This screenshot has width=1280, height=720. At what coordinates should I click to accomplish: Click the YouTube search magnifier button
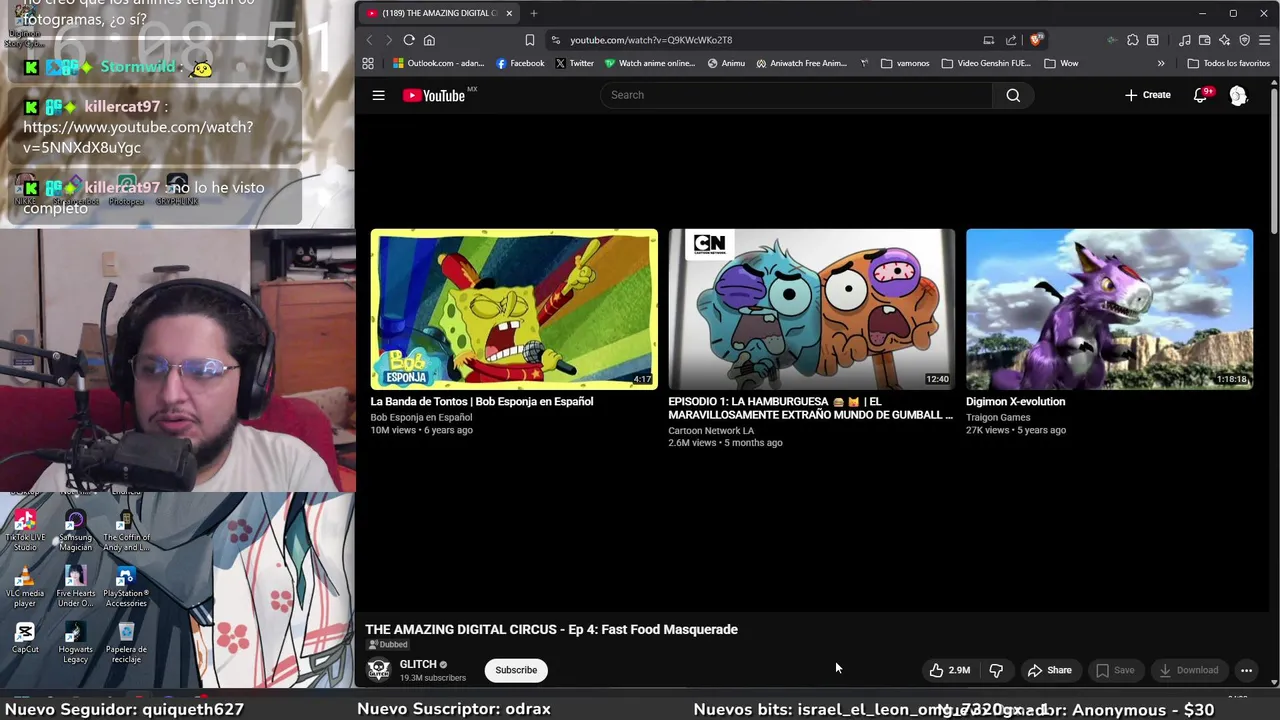coord(1013,95)
